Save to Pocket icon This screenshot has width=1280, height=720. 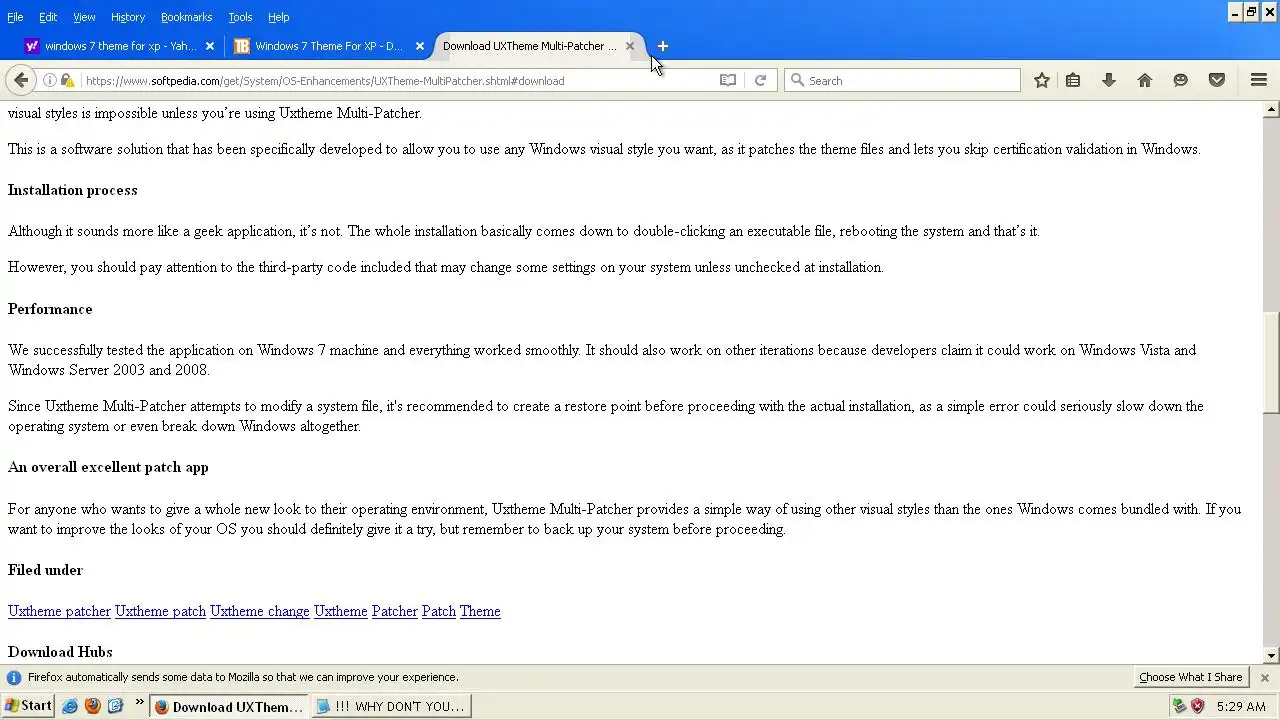pyautogui.click(x=1217, y=80)
